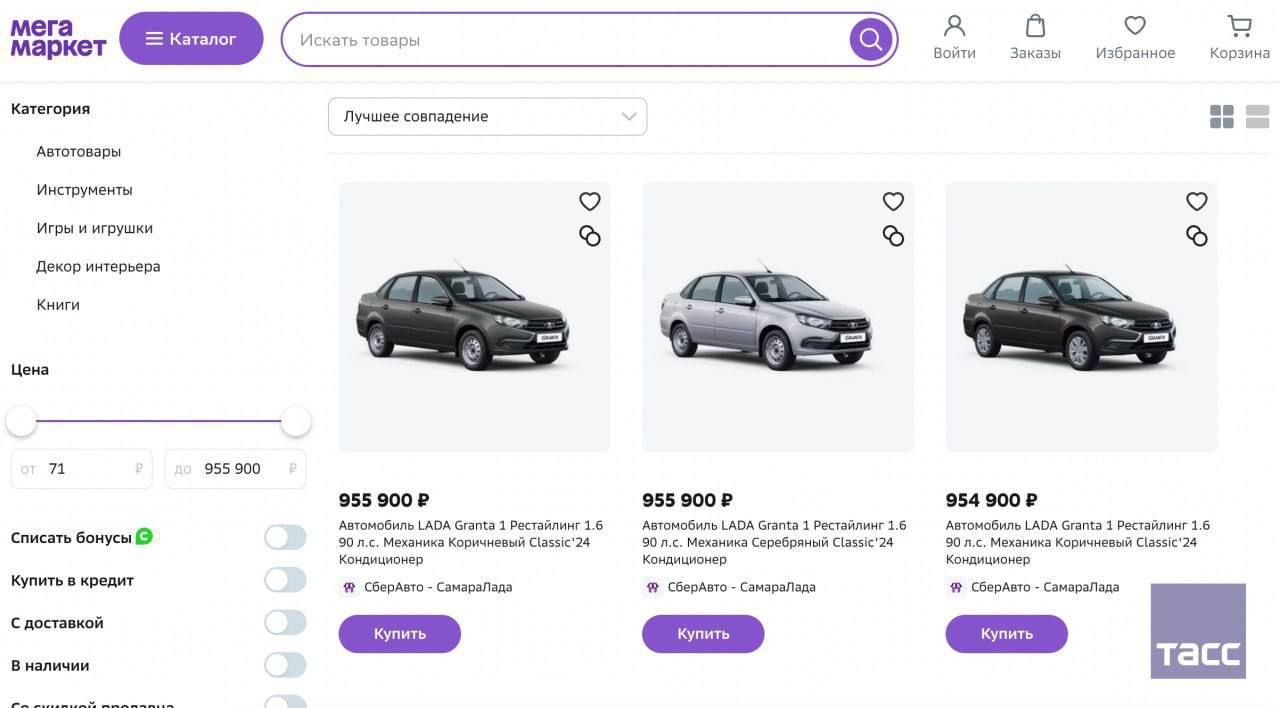The height and width of the screenshot is (708, 1280).
Task: Enable С доставкой filter switch
Action: tap(285, 623)
